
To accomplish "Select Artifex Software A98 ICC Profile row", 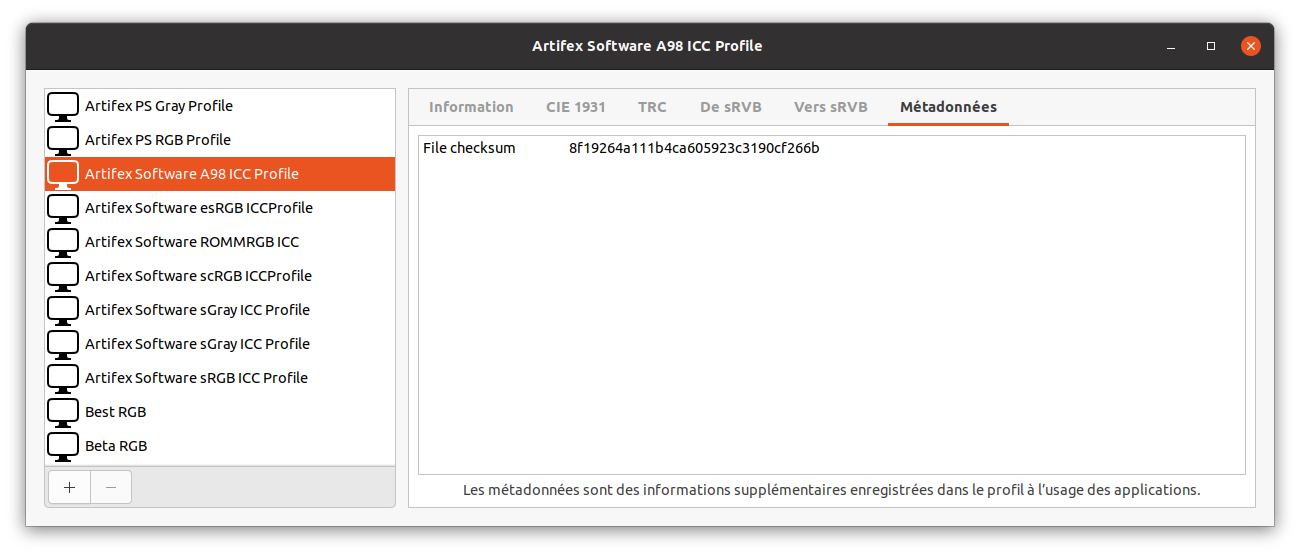I will pyautogui.click(x=220, y=174).
